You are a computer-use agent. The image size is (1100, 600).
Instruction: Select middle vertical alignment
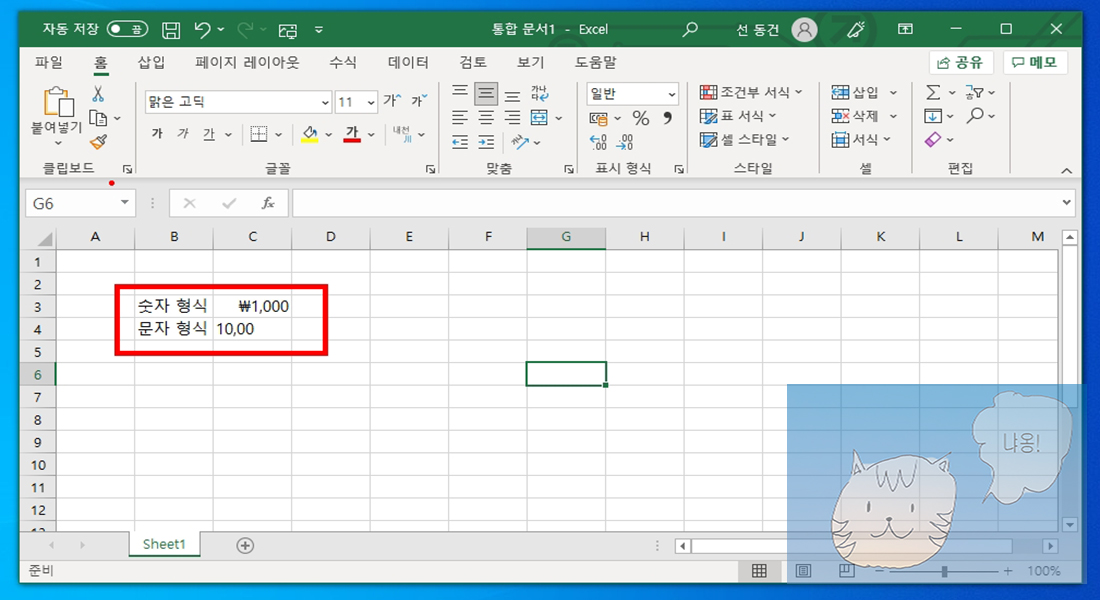tap(486, 93)
